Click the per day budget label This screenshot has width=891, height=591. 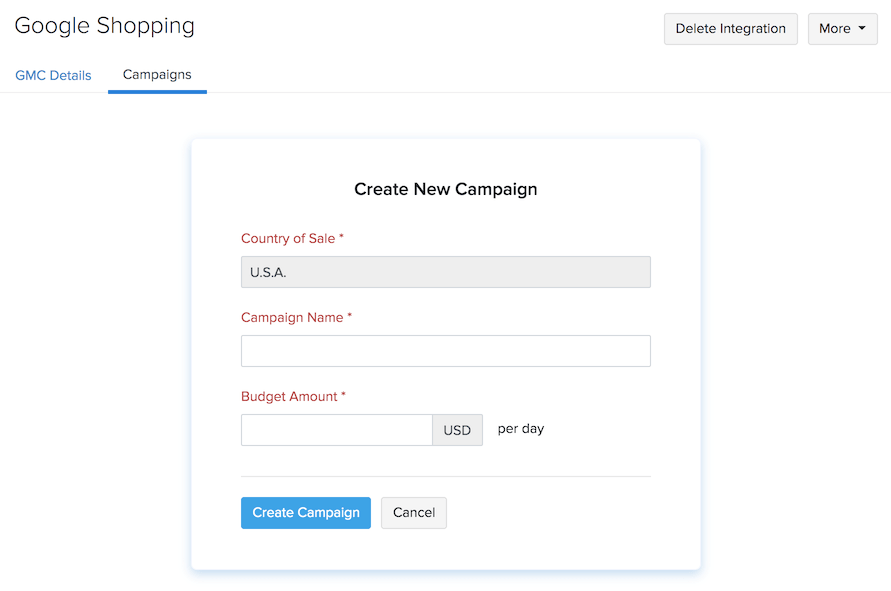[520, 429]
